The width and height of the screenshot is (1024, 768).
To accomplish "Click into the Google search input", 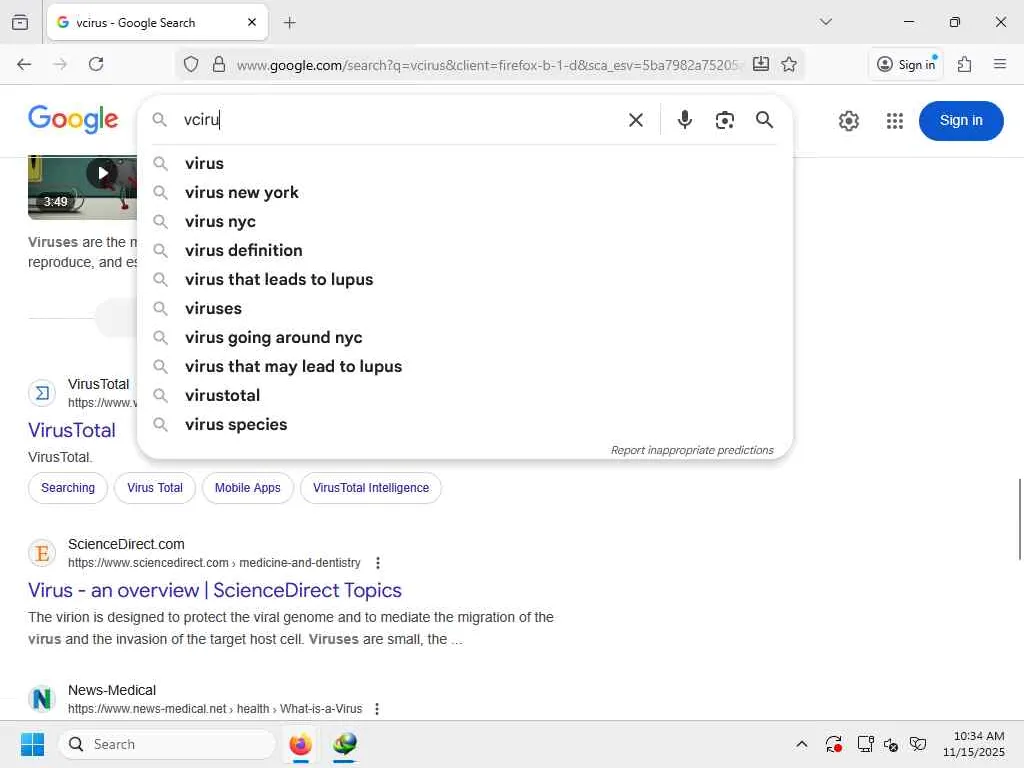I will click(398, 120).
